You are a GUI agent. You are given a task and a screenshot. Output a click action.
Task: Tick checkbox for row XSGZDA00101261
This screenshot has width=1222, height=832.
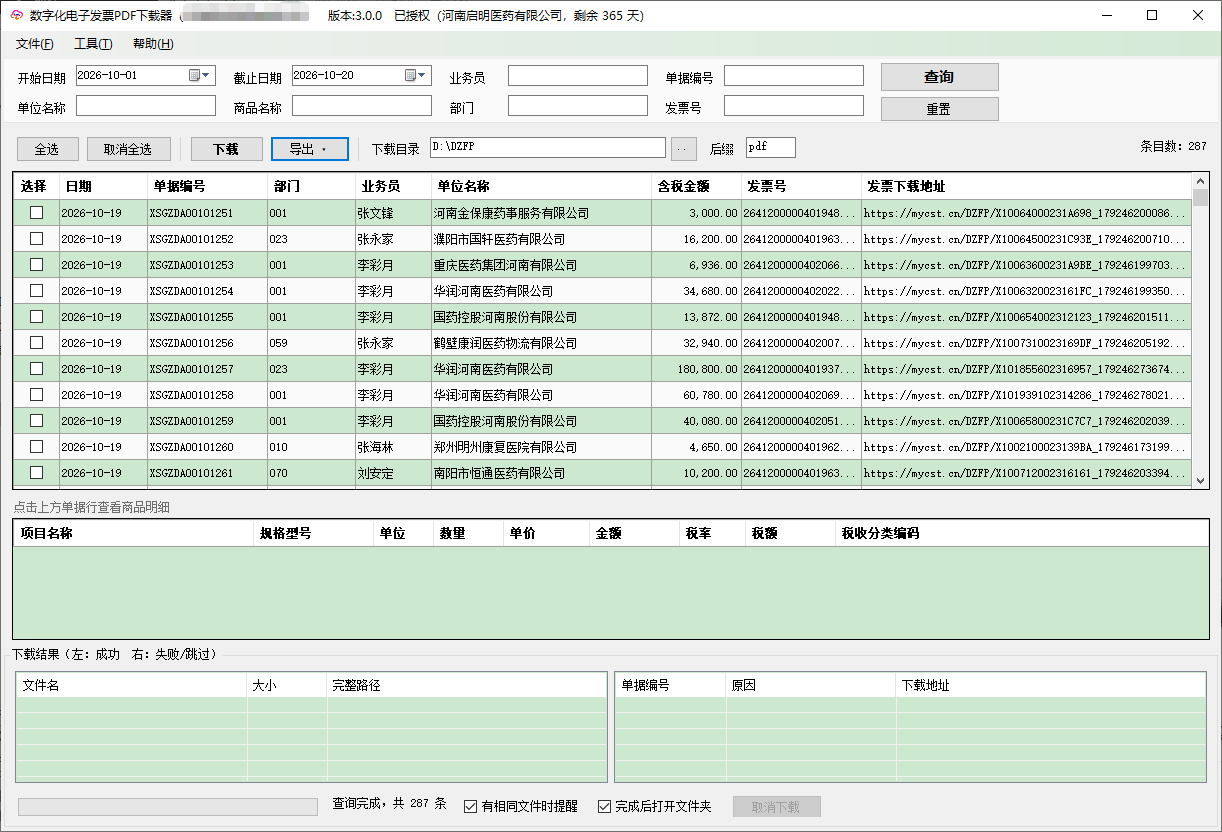coord(36,473)
